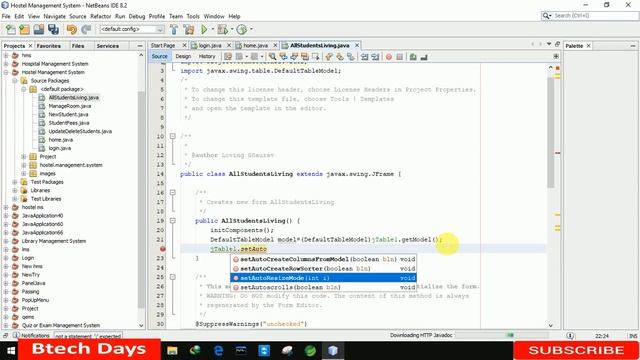Screen dimensions: 640x360
Task: Click the Profile Project toolbar icon
Action: coord(242,29)
